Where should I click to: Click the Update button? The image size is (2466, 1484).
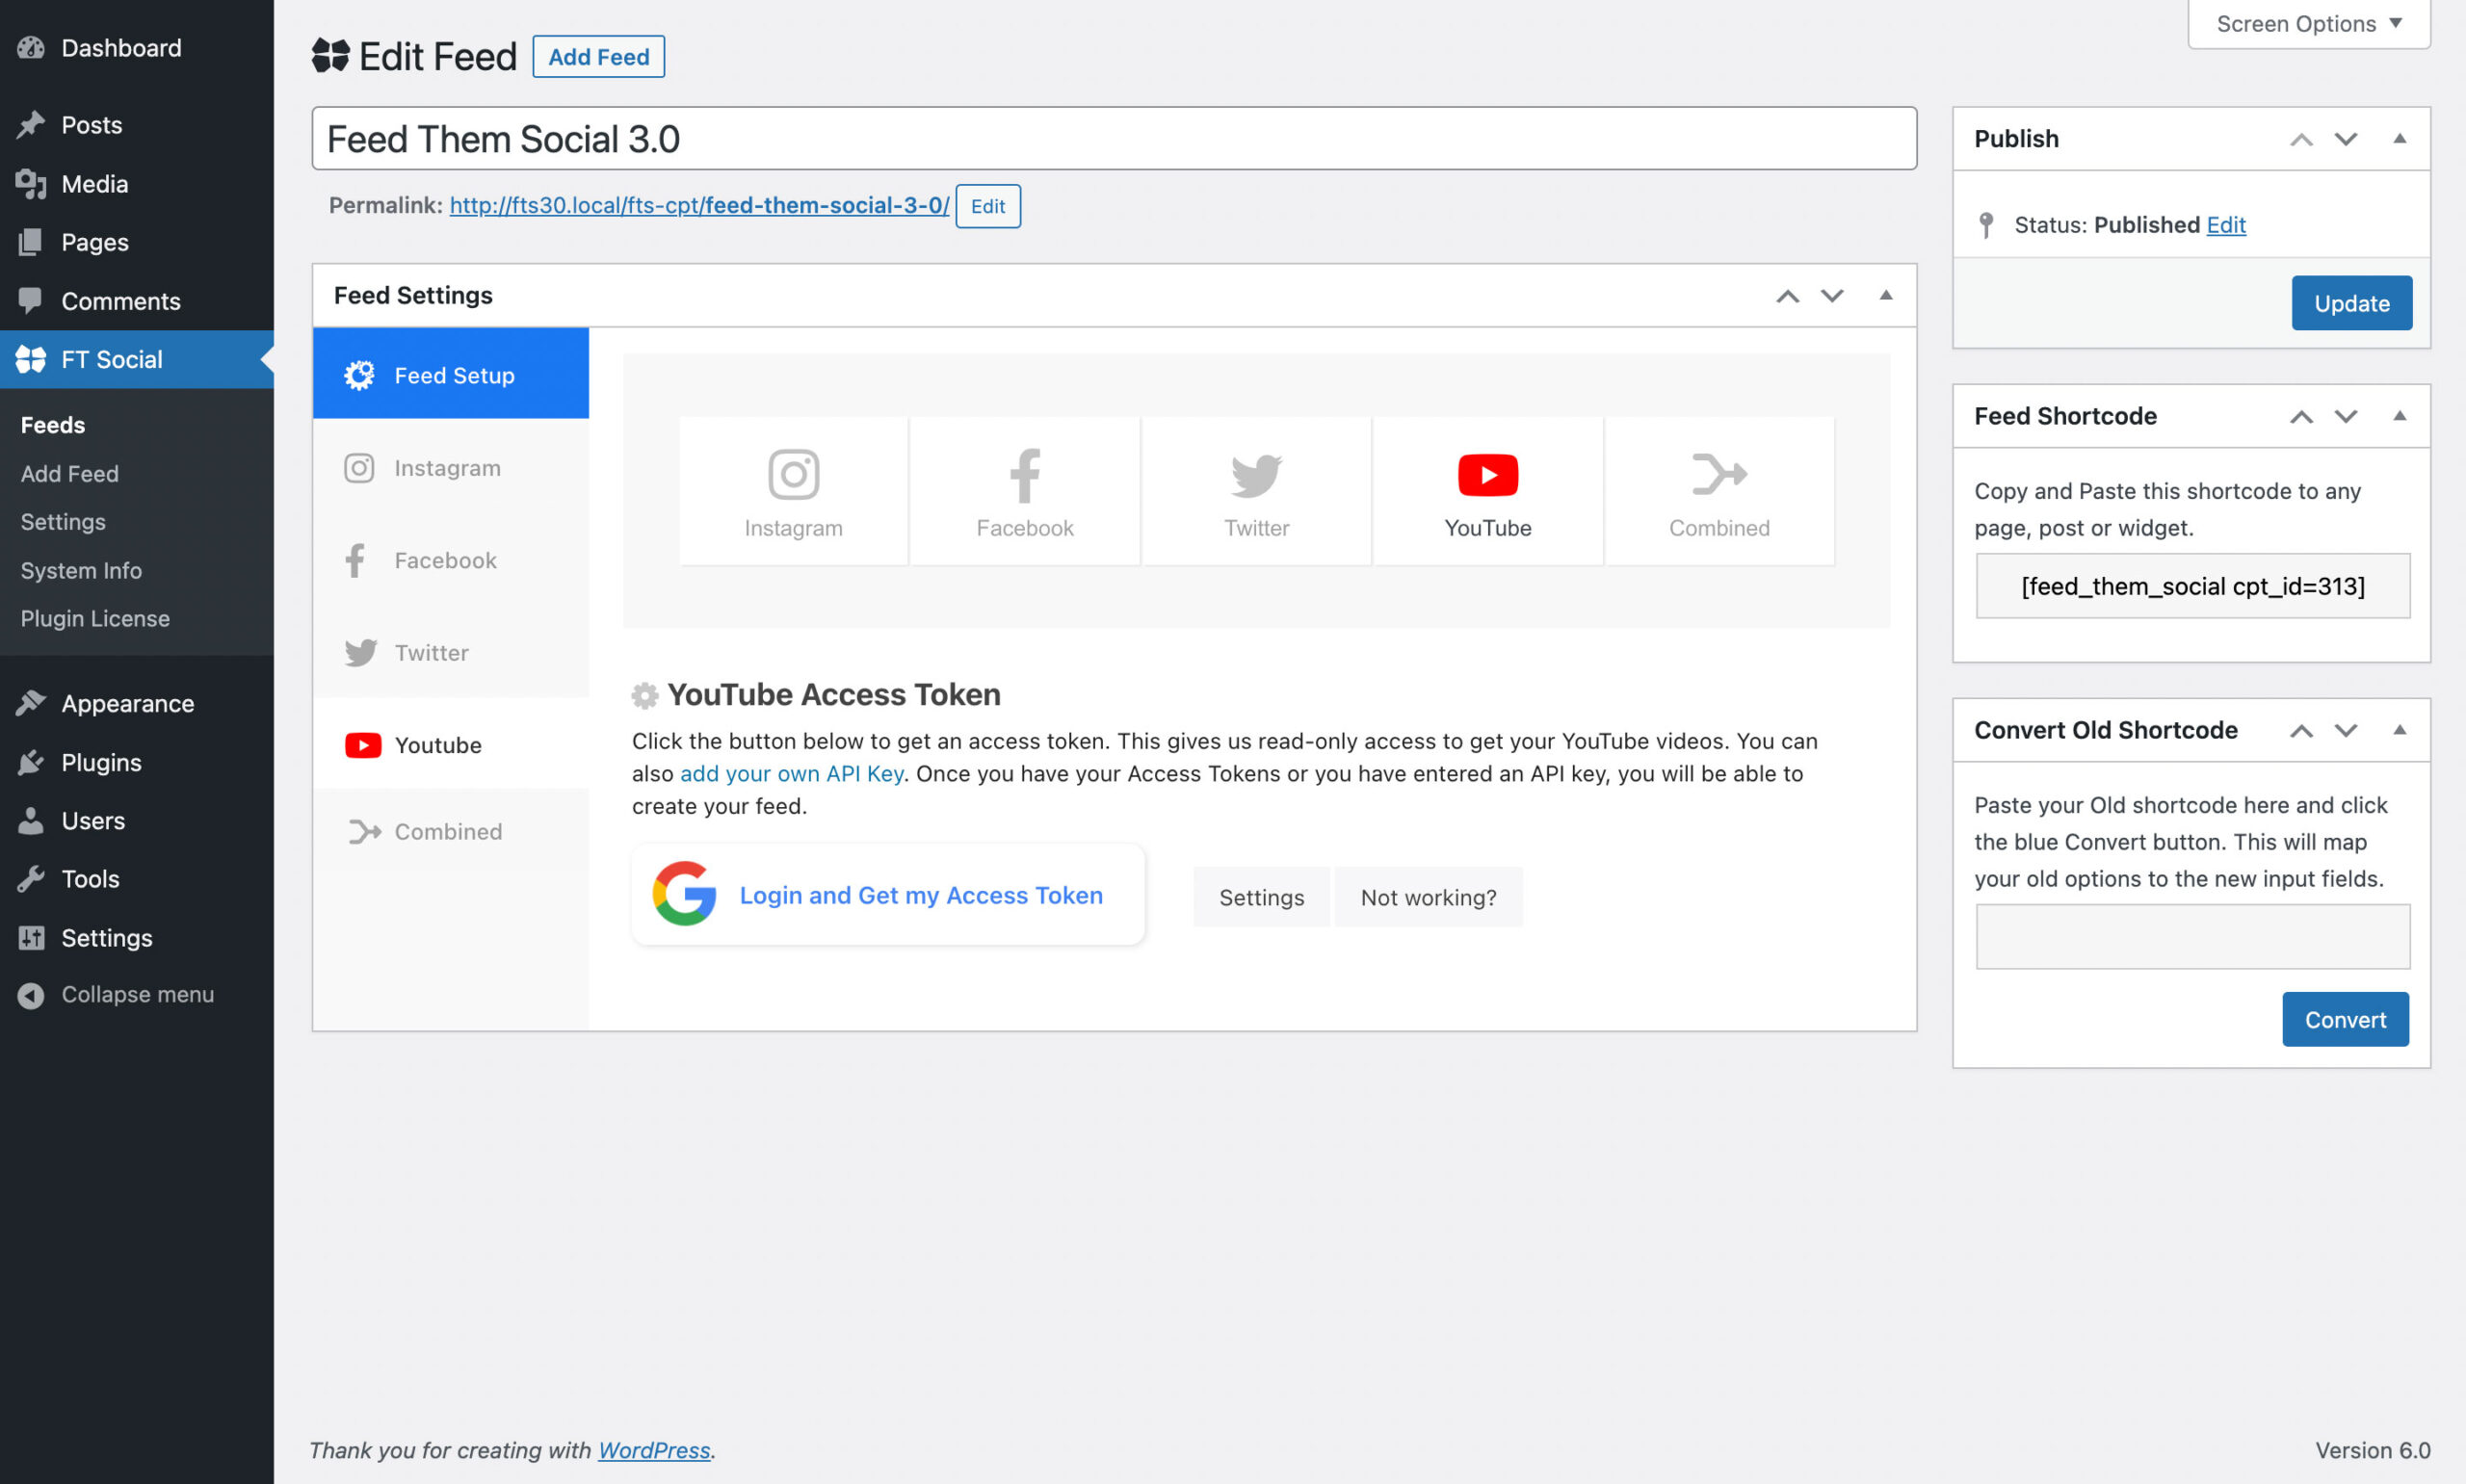coord(2351,303)
